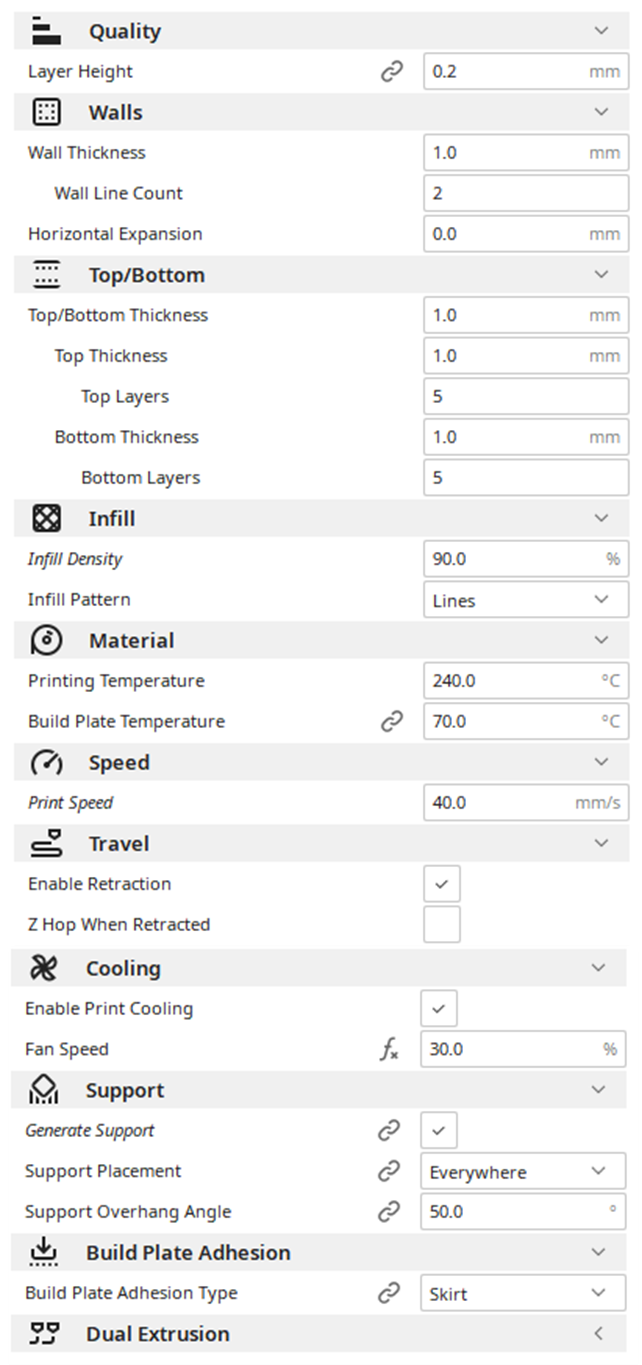642x1365 pixels.
Task: Click the Quality section layers icon
Action: pos(47,31)
